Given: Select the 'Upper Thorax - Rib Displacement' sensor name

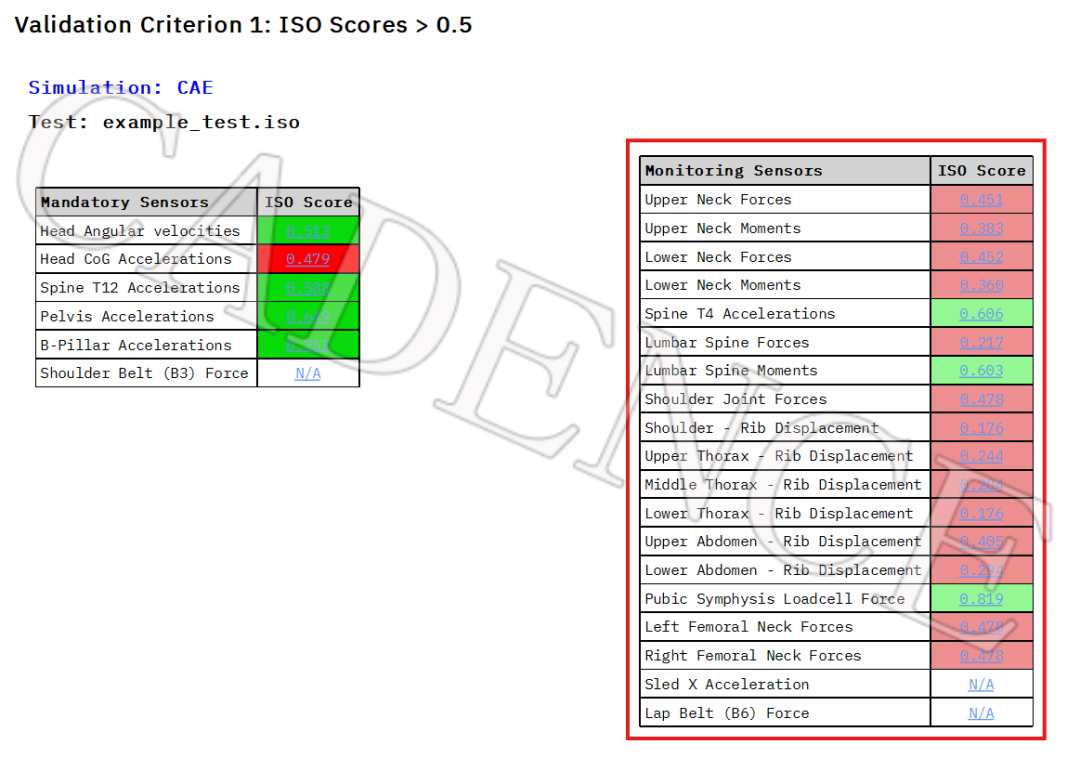Looking at the screenshot, I should [779, 456].
